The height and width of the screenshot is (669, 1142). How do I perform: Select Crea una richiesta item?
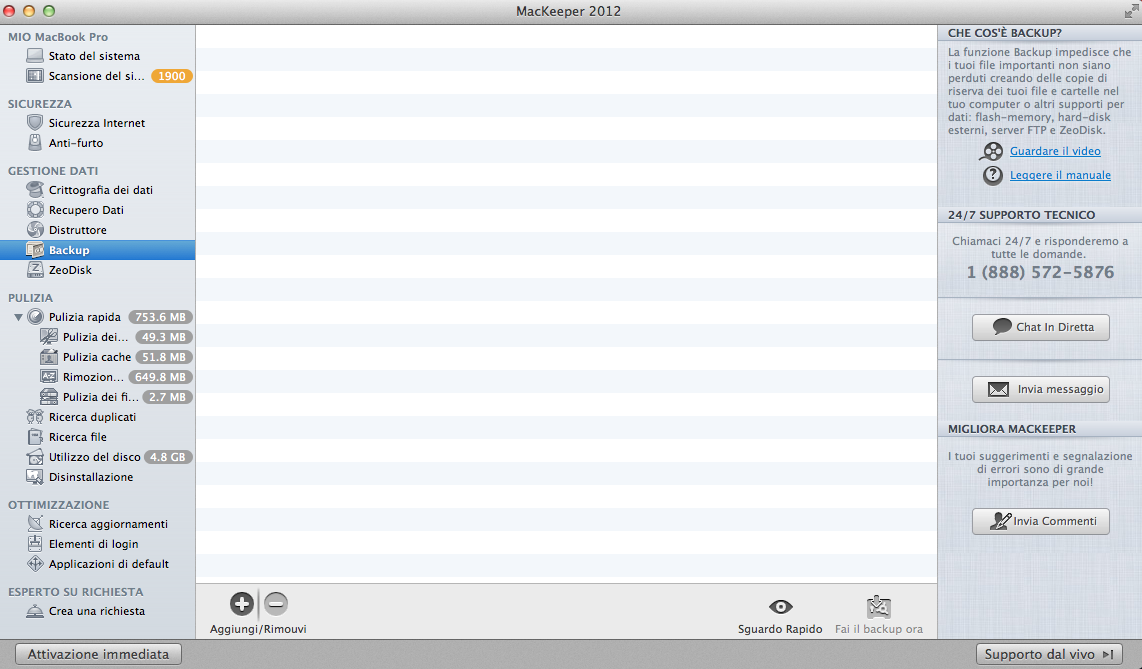coord(98,611)
